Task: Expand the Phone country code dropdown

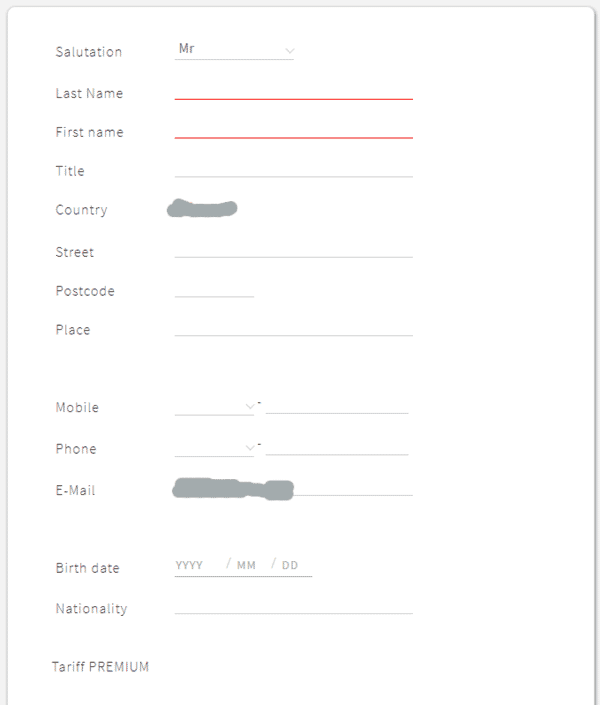Action: [215, 447]
